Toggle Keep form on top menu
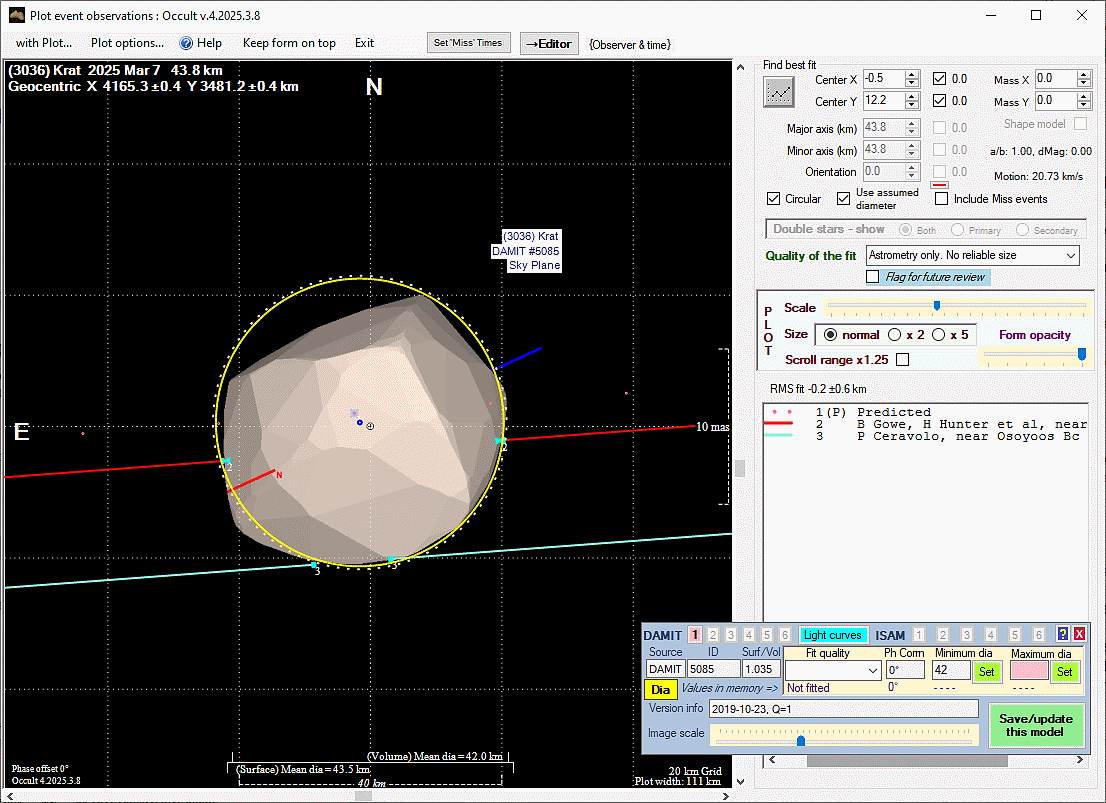The height and width of the screenshot is (803, 1106). click(x=289, y=43)
